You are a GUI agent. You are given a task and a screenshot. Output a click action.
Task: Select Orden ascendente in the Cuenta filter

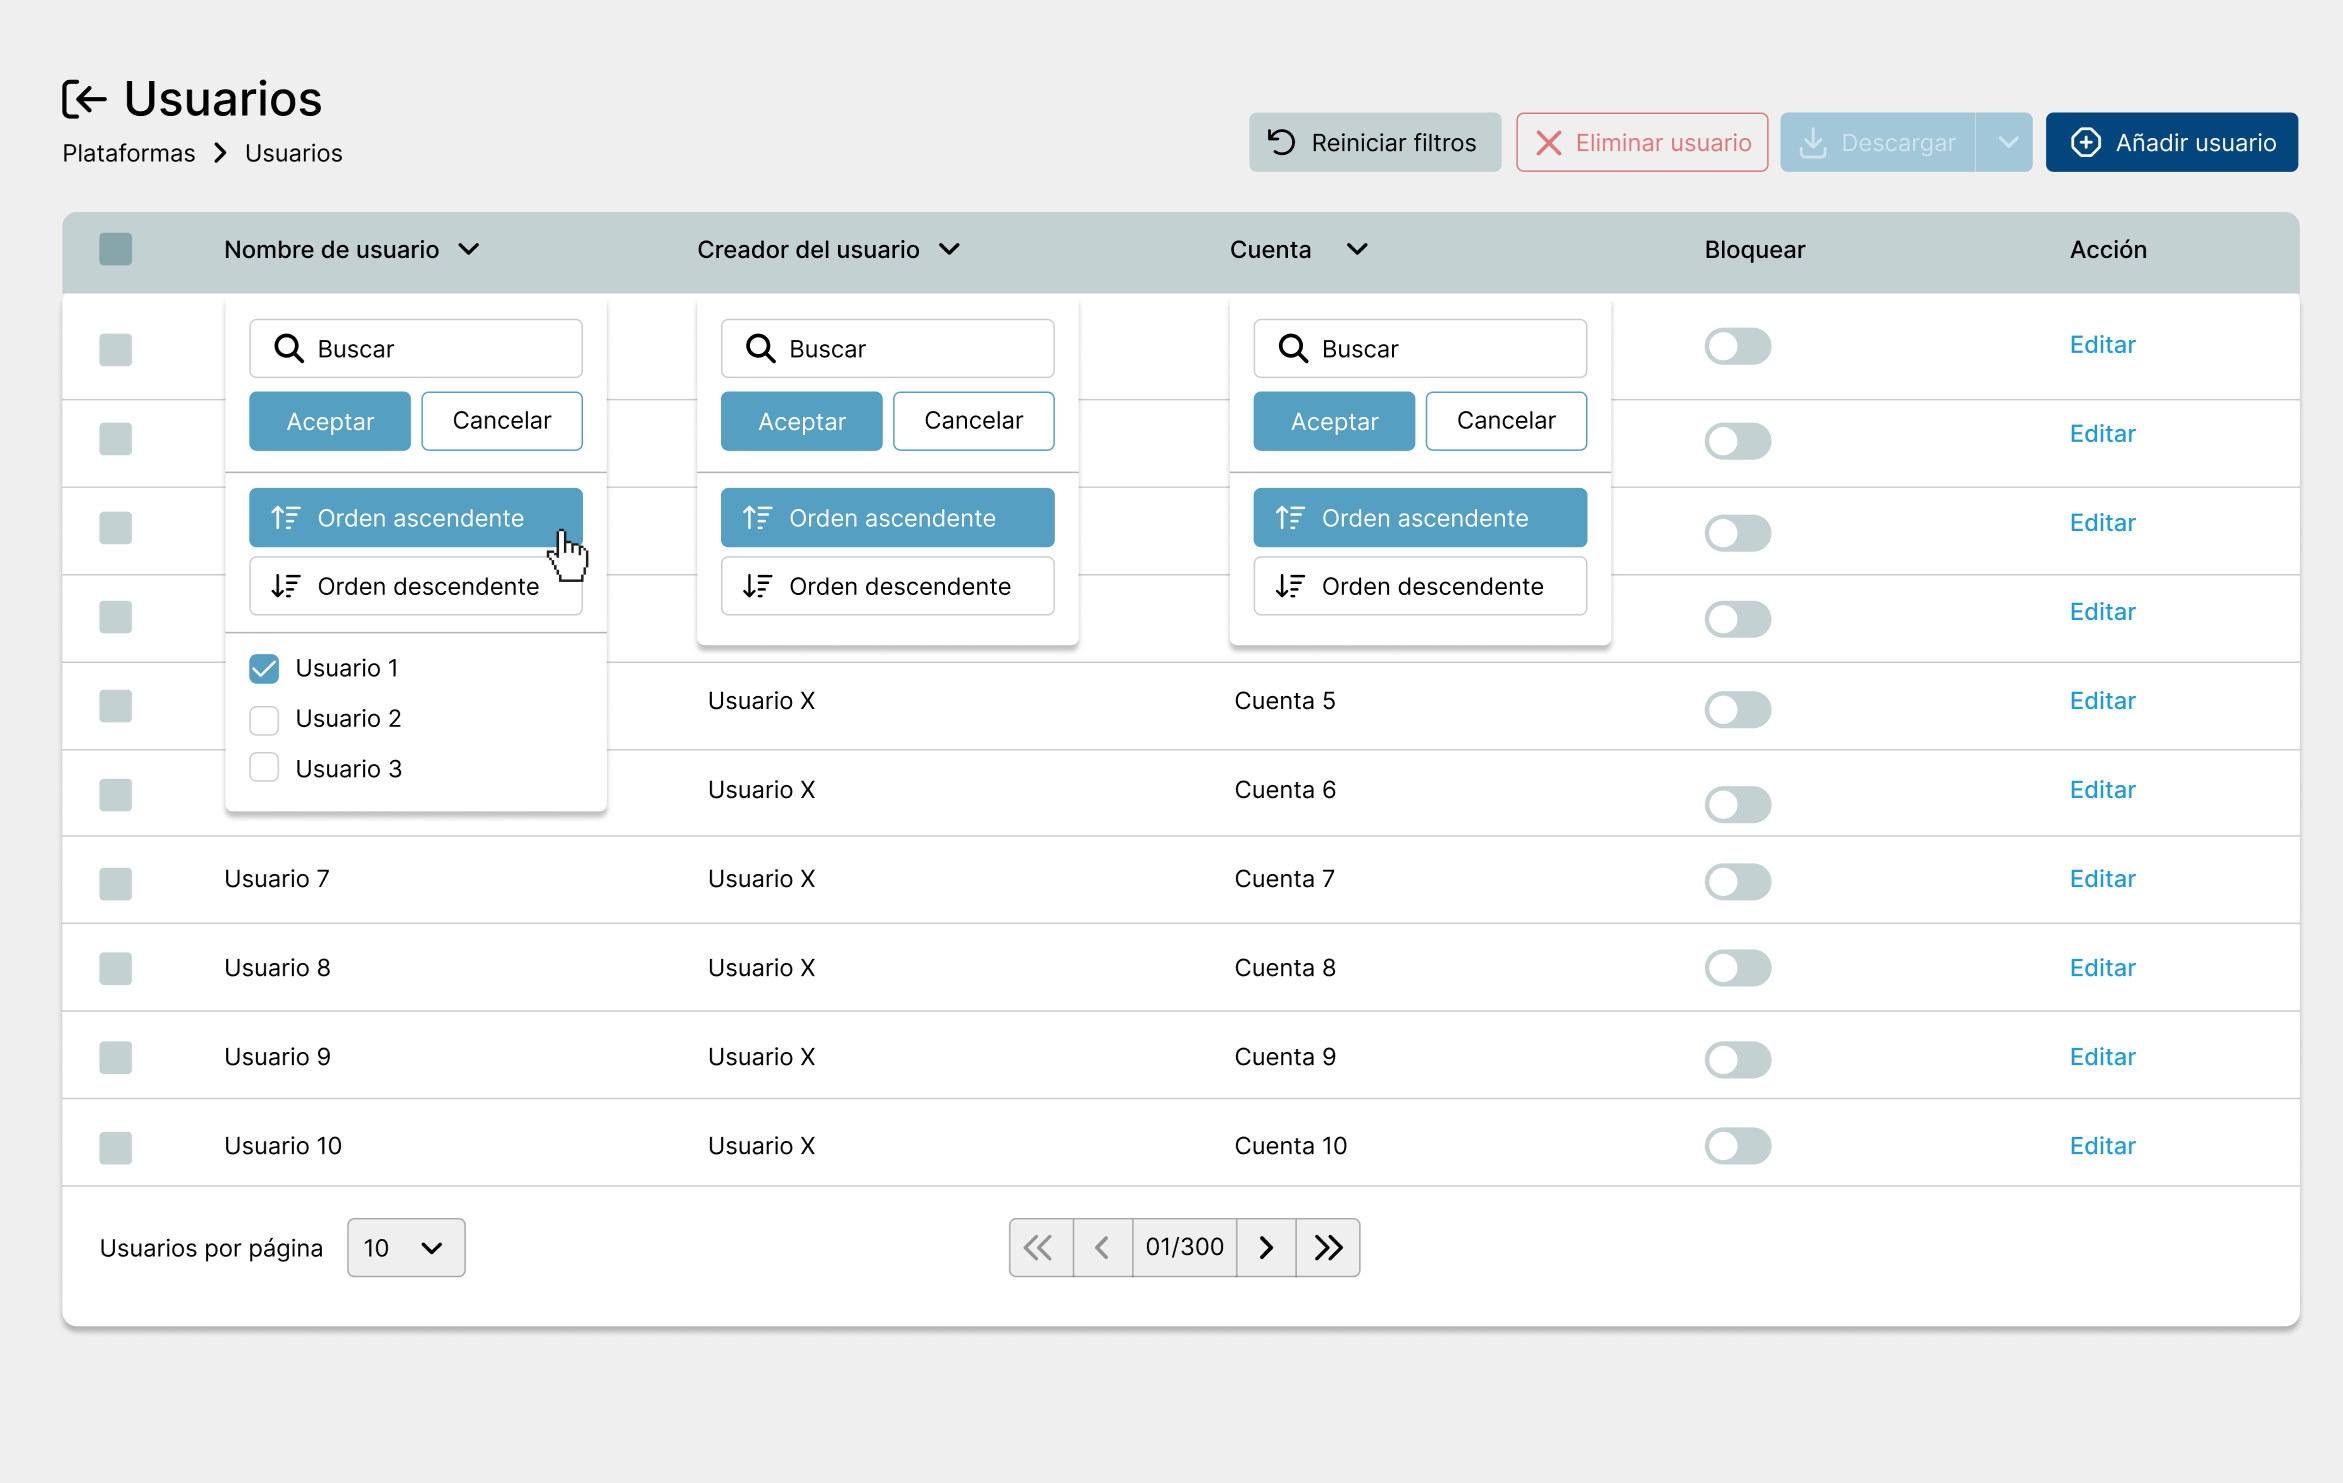point(1419,518)
